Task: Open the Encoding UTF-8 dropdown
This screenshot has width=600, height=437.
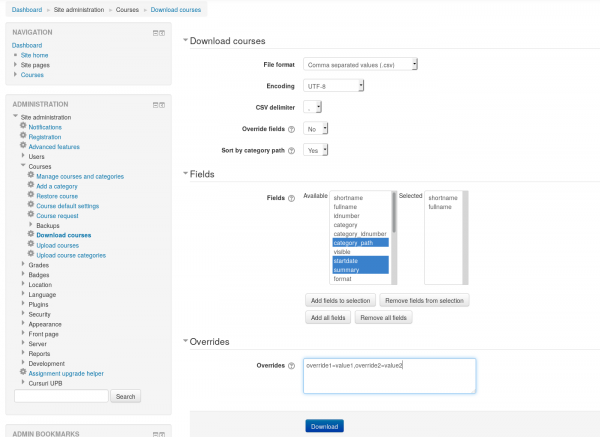Action: point(335,86)
